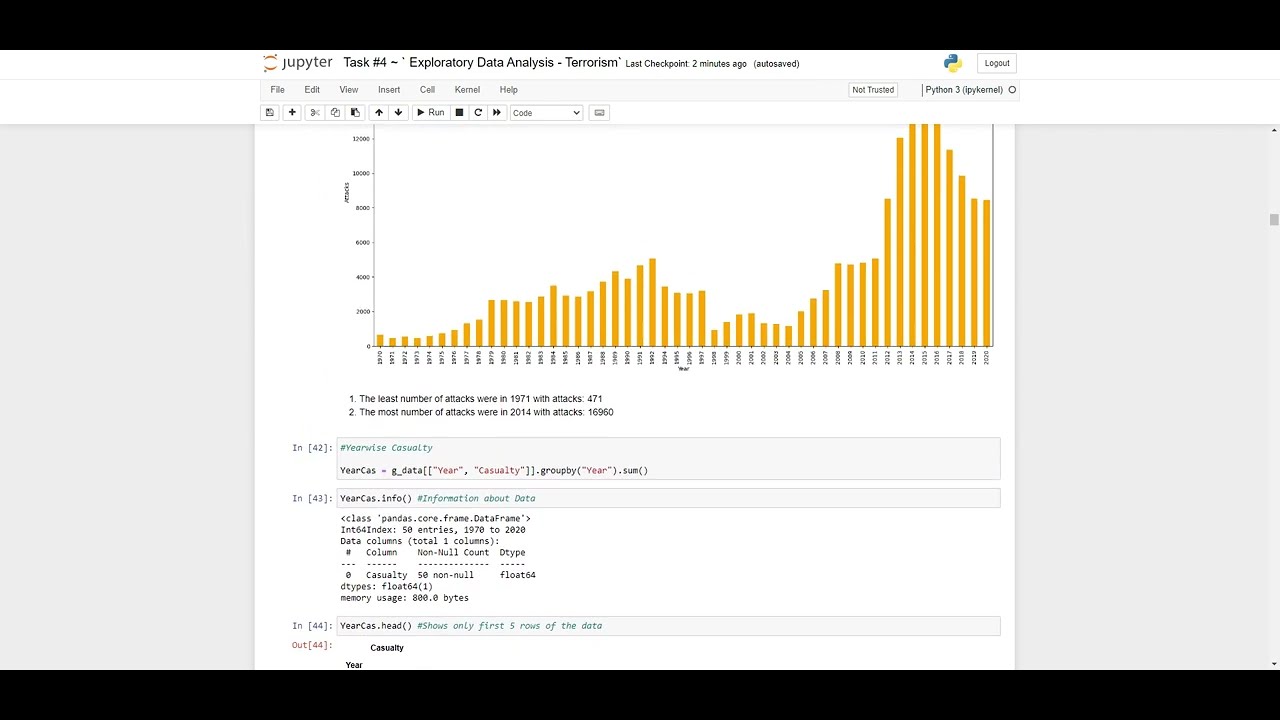
Task: Paste cells below icon
Action: coord(355,113)
